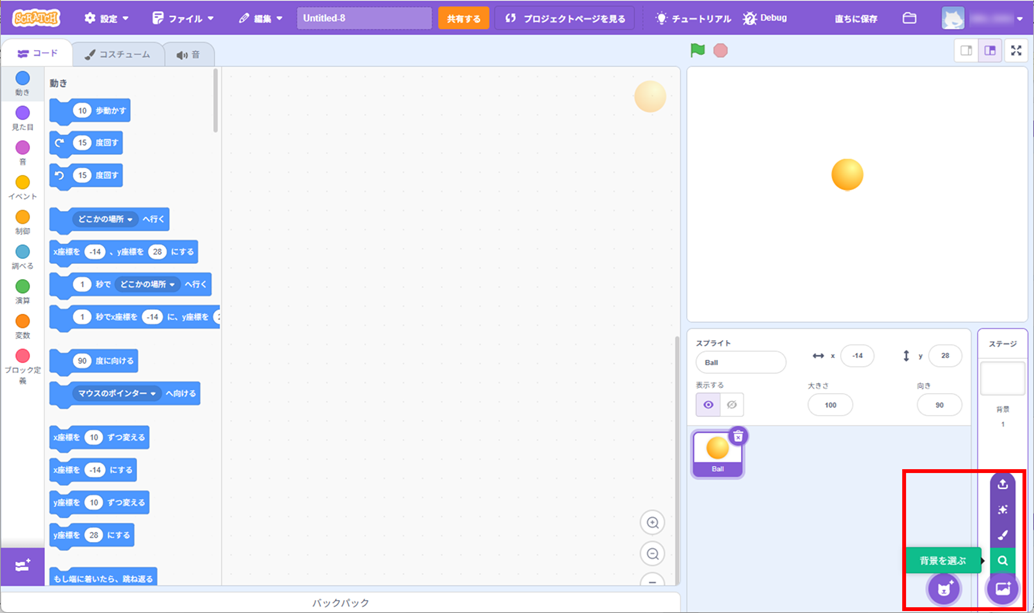The image size is (1034, 613).
Task: Click the 共有する share button
Action: 463,18
